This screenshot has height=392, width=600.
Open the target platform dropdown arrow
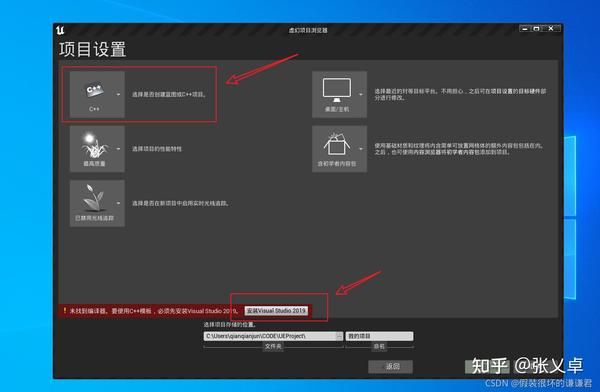tap(360, 94)
